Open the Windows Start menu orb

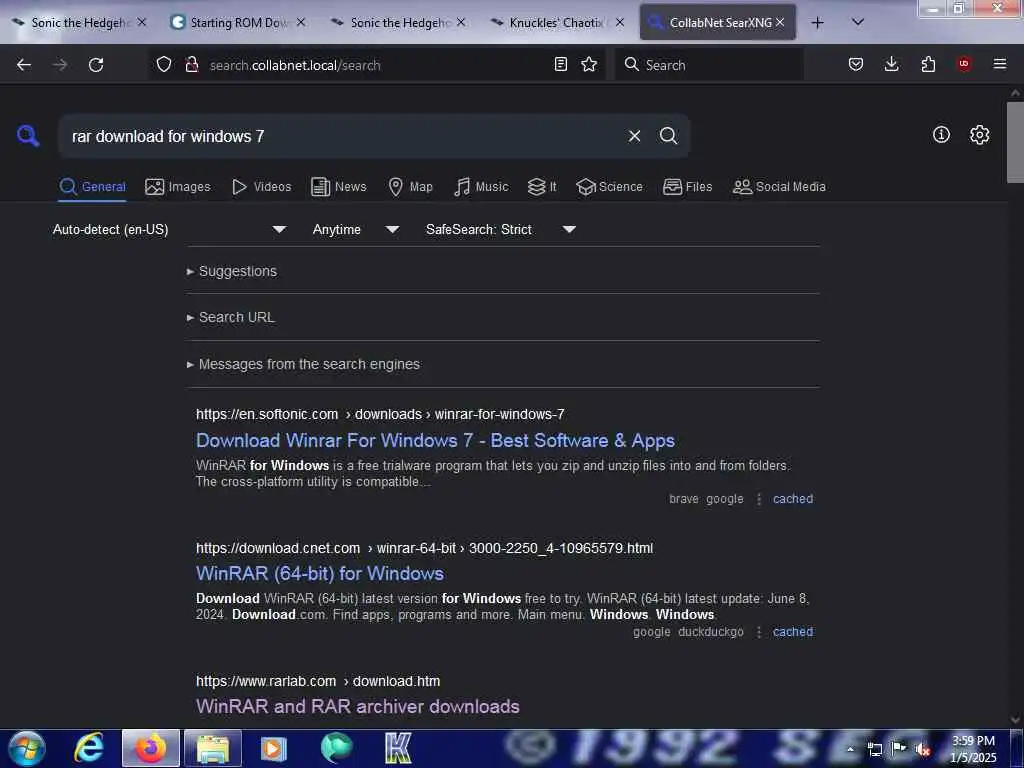tap(27, 748)
